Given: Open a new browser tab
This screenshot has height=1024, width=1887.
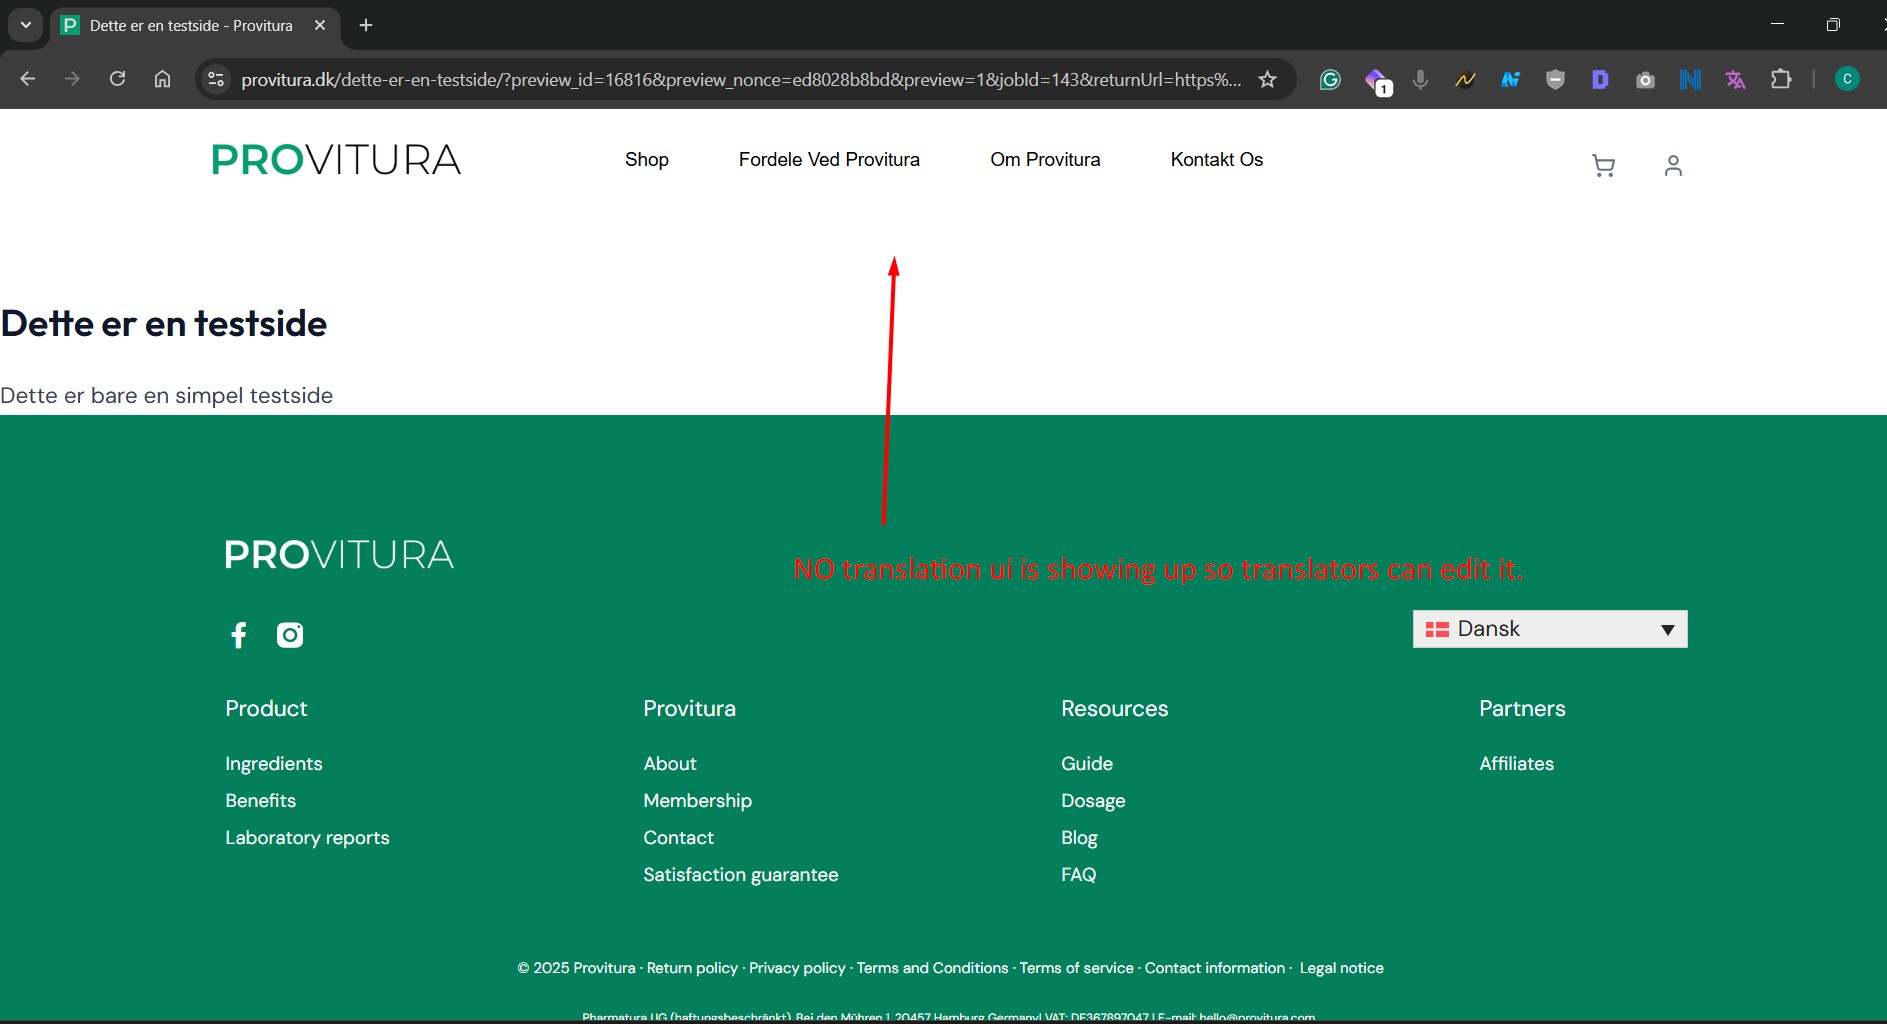Looking at the screenshot, I should click(366, 25).
